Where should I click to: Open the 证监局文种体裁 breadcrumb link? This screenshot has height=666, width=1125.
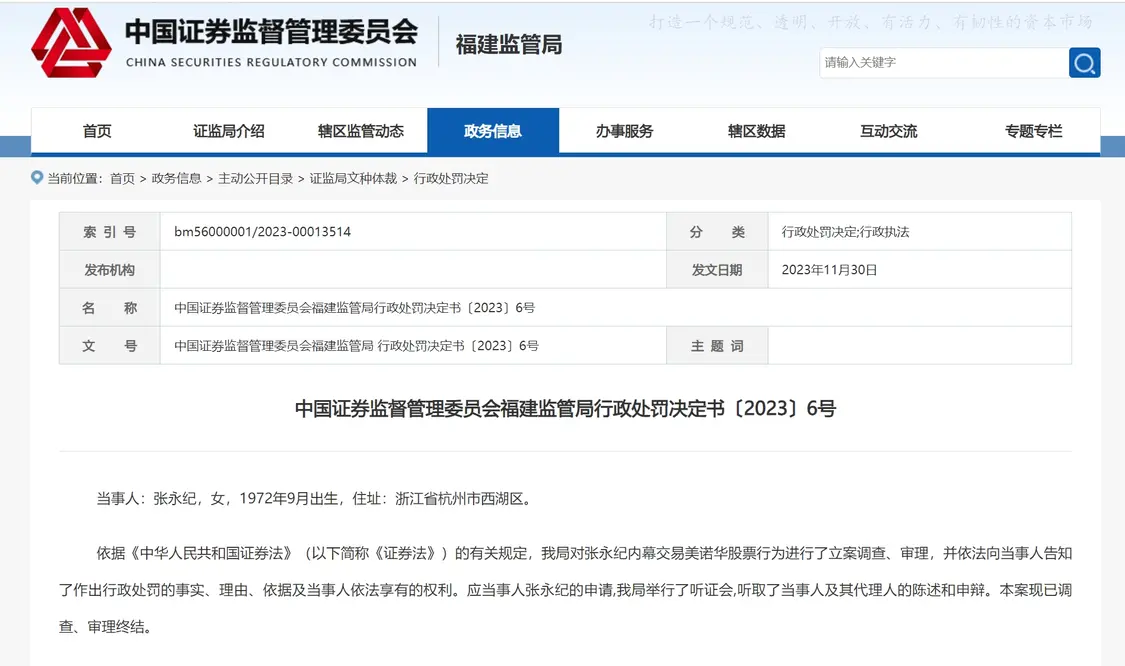pos(353,179)
